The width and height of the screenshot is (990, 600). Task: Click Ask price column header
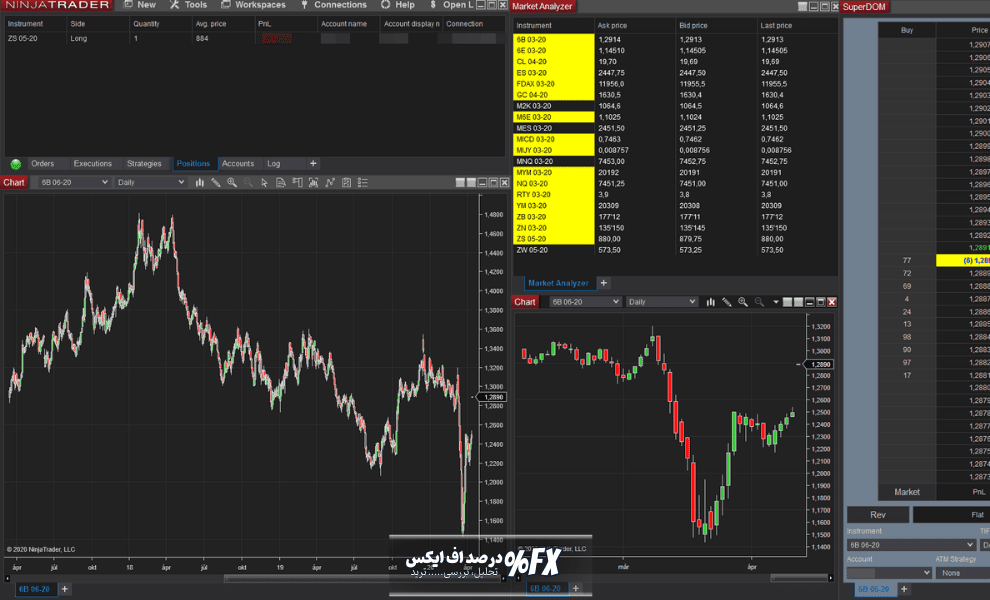point(635,25)
